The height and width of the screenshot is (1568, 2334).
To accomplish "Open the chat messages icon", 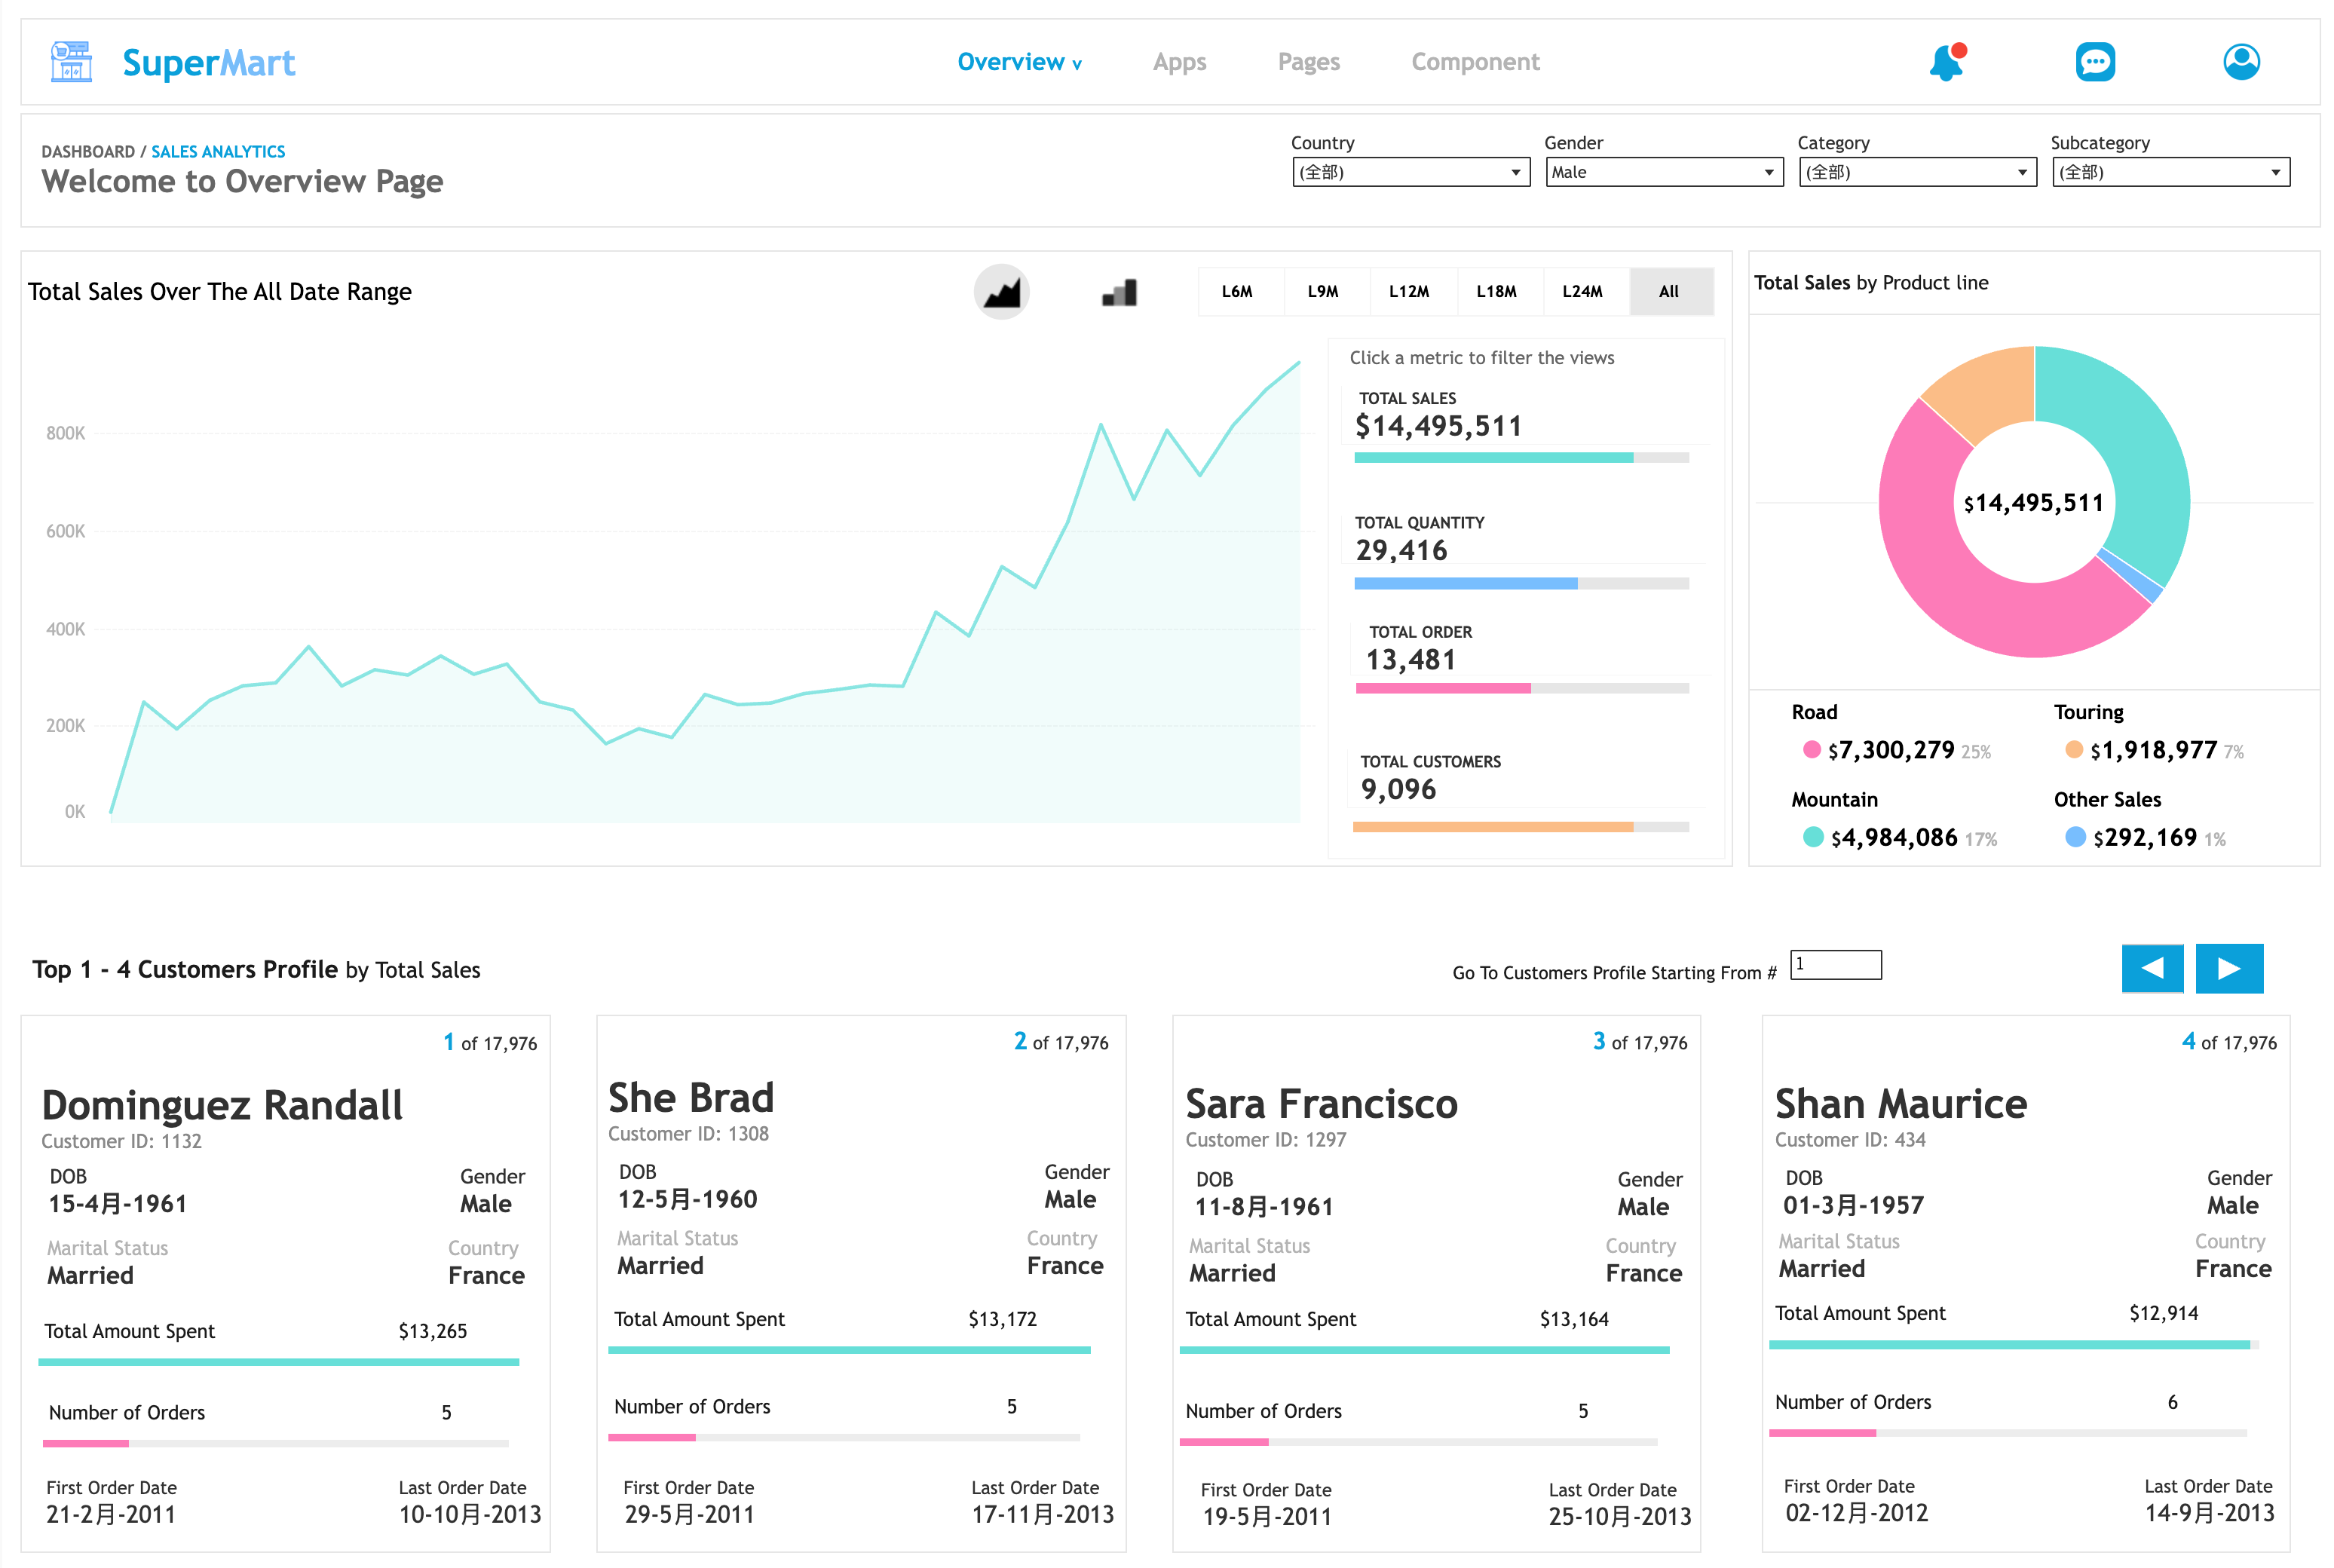I will tap(2095, 62).
